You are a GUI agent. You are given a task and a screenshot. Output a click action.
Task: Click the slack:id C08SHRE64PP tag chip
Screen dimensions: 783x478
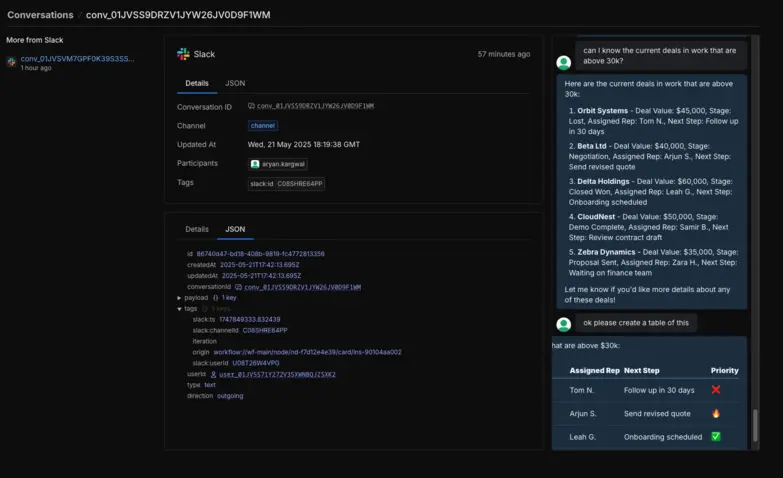[x=286, y=184]
